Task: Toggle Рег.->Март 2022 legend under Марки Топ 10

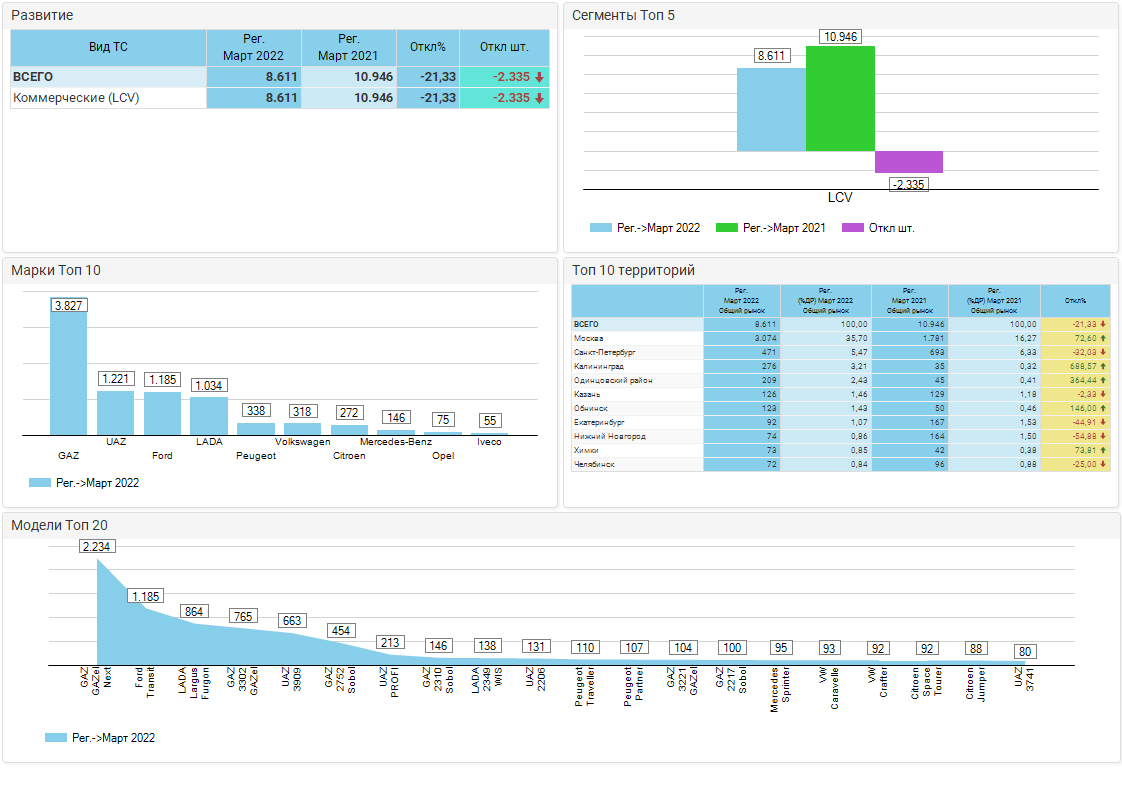Action: [97, 483]
